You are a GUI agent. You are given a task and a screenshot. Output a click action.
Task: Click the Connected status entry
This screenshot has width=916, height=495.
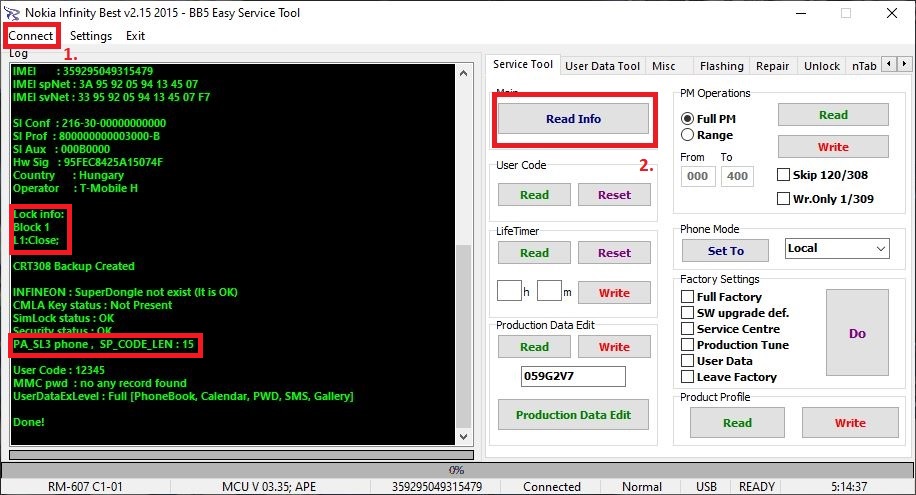(x=551, y=487)
